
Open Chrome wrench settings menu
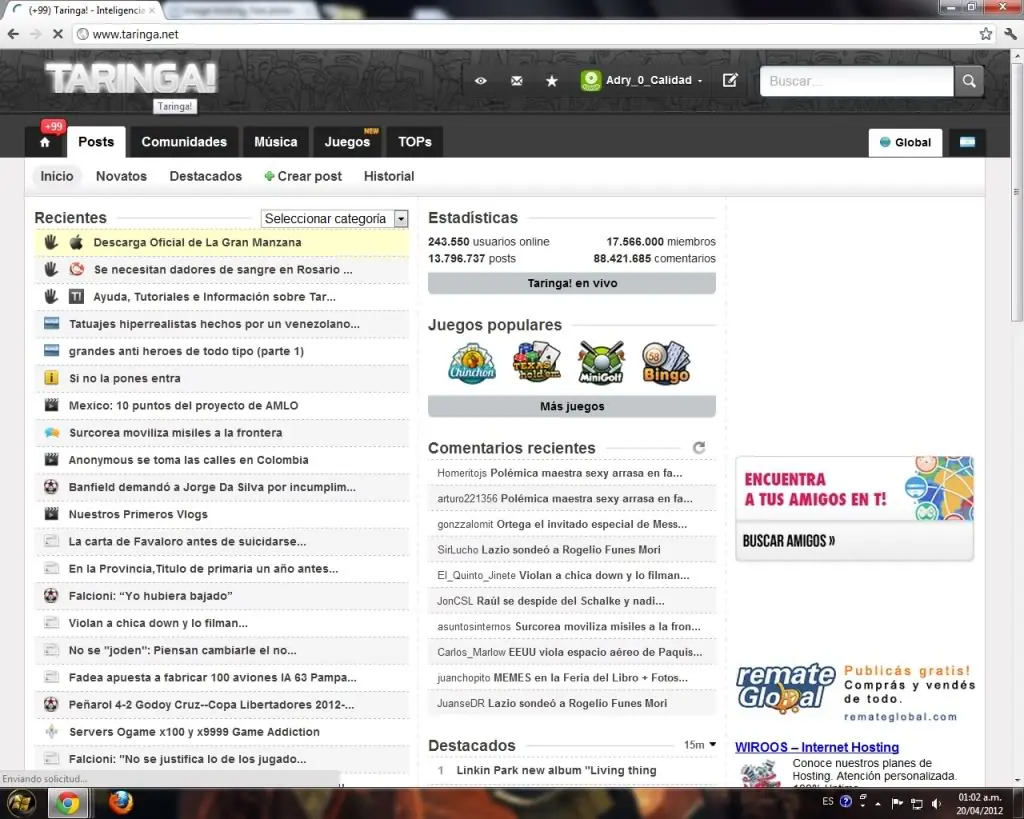(x=1010, y=34)
